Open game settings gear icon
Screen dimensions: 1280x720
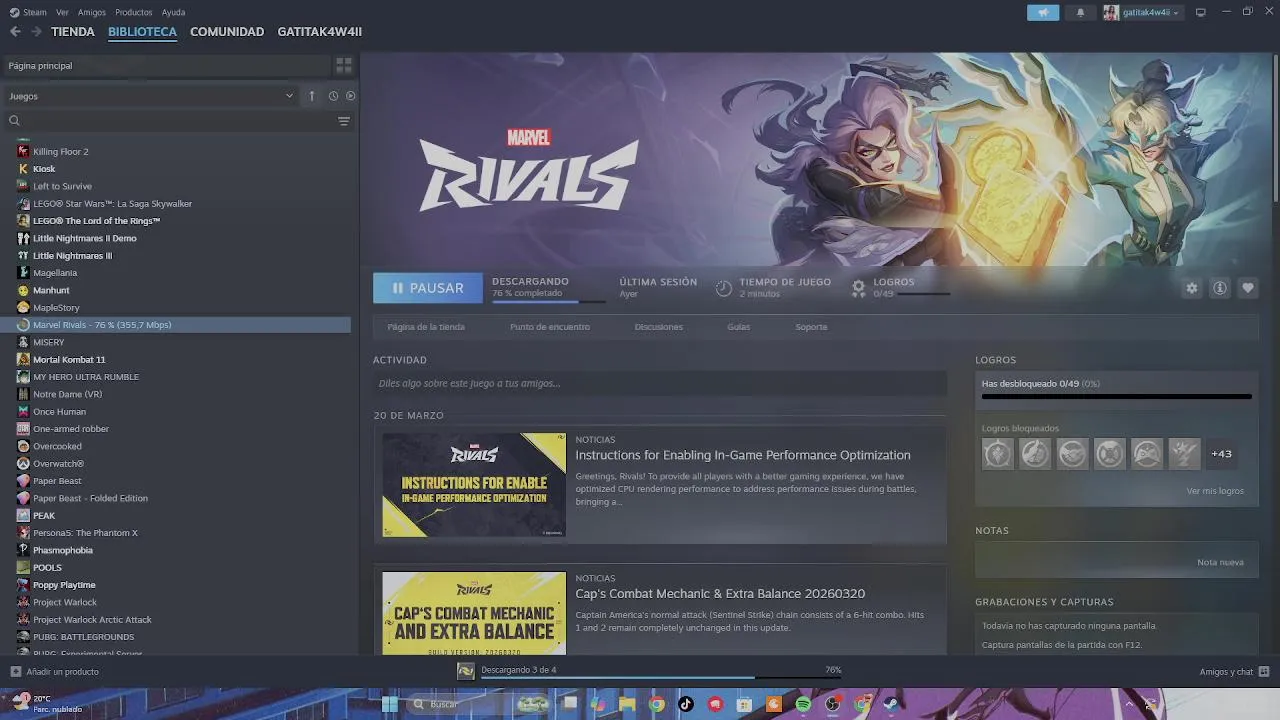tap(1191, 288)
